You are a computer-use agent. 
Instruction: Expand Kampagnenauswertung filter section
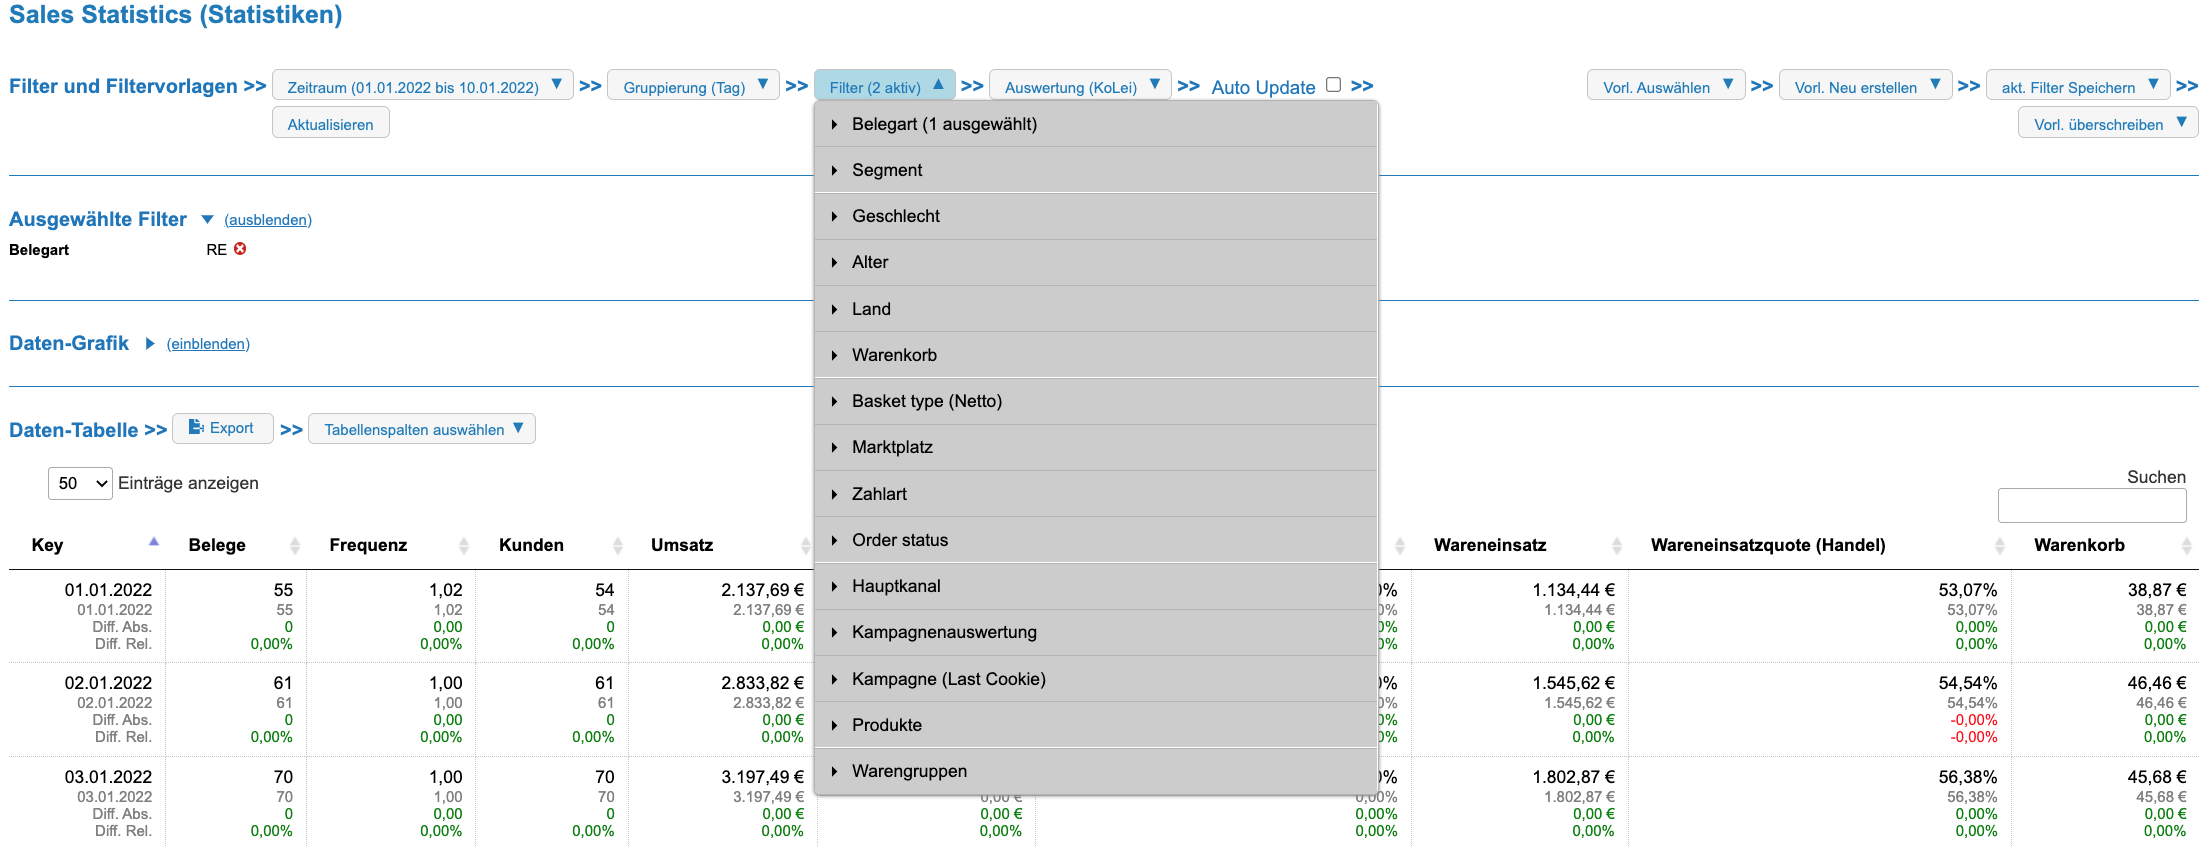pos(1096,632)
